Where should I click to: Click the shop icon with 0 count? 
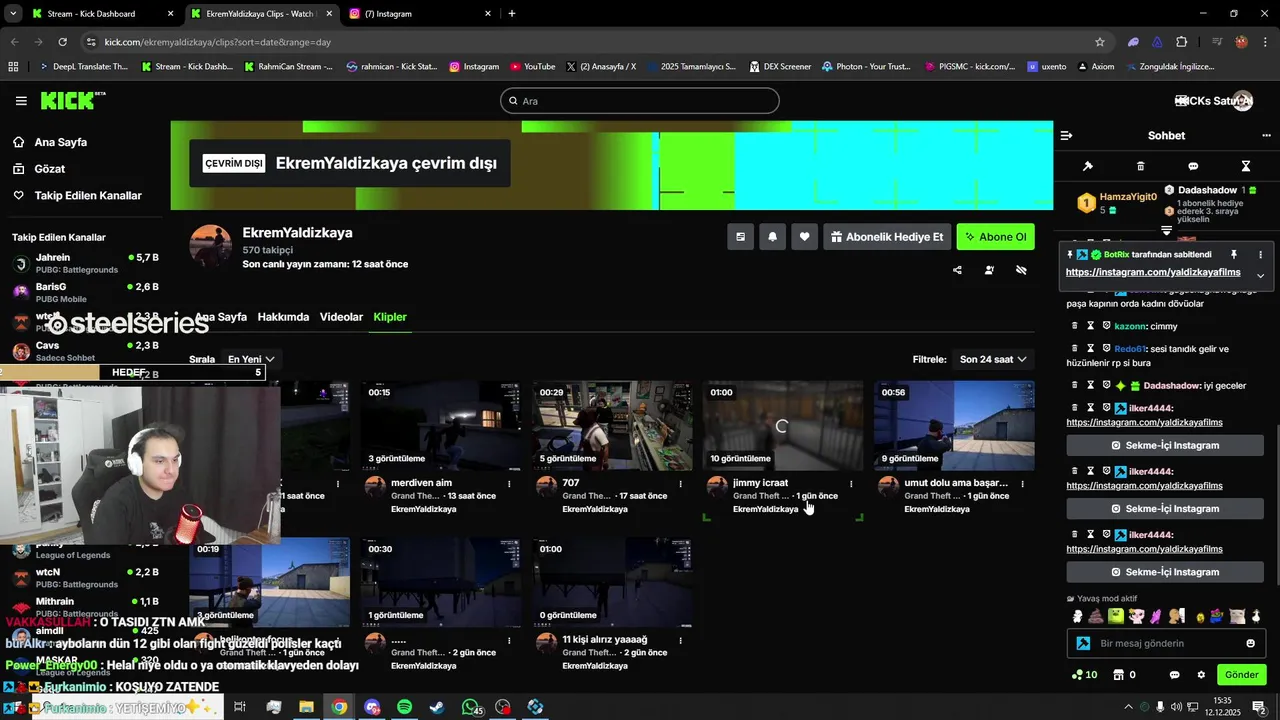[1119, 675]
